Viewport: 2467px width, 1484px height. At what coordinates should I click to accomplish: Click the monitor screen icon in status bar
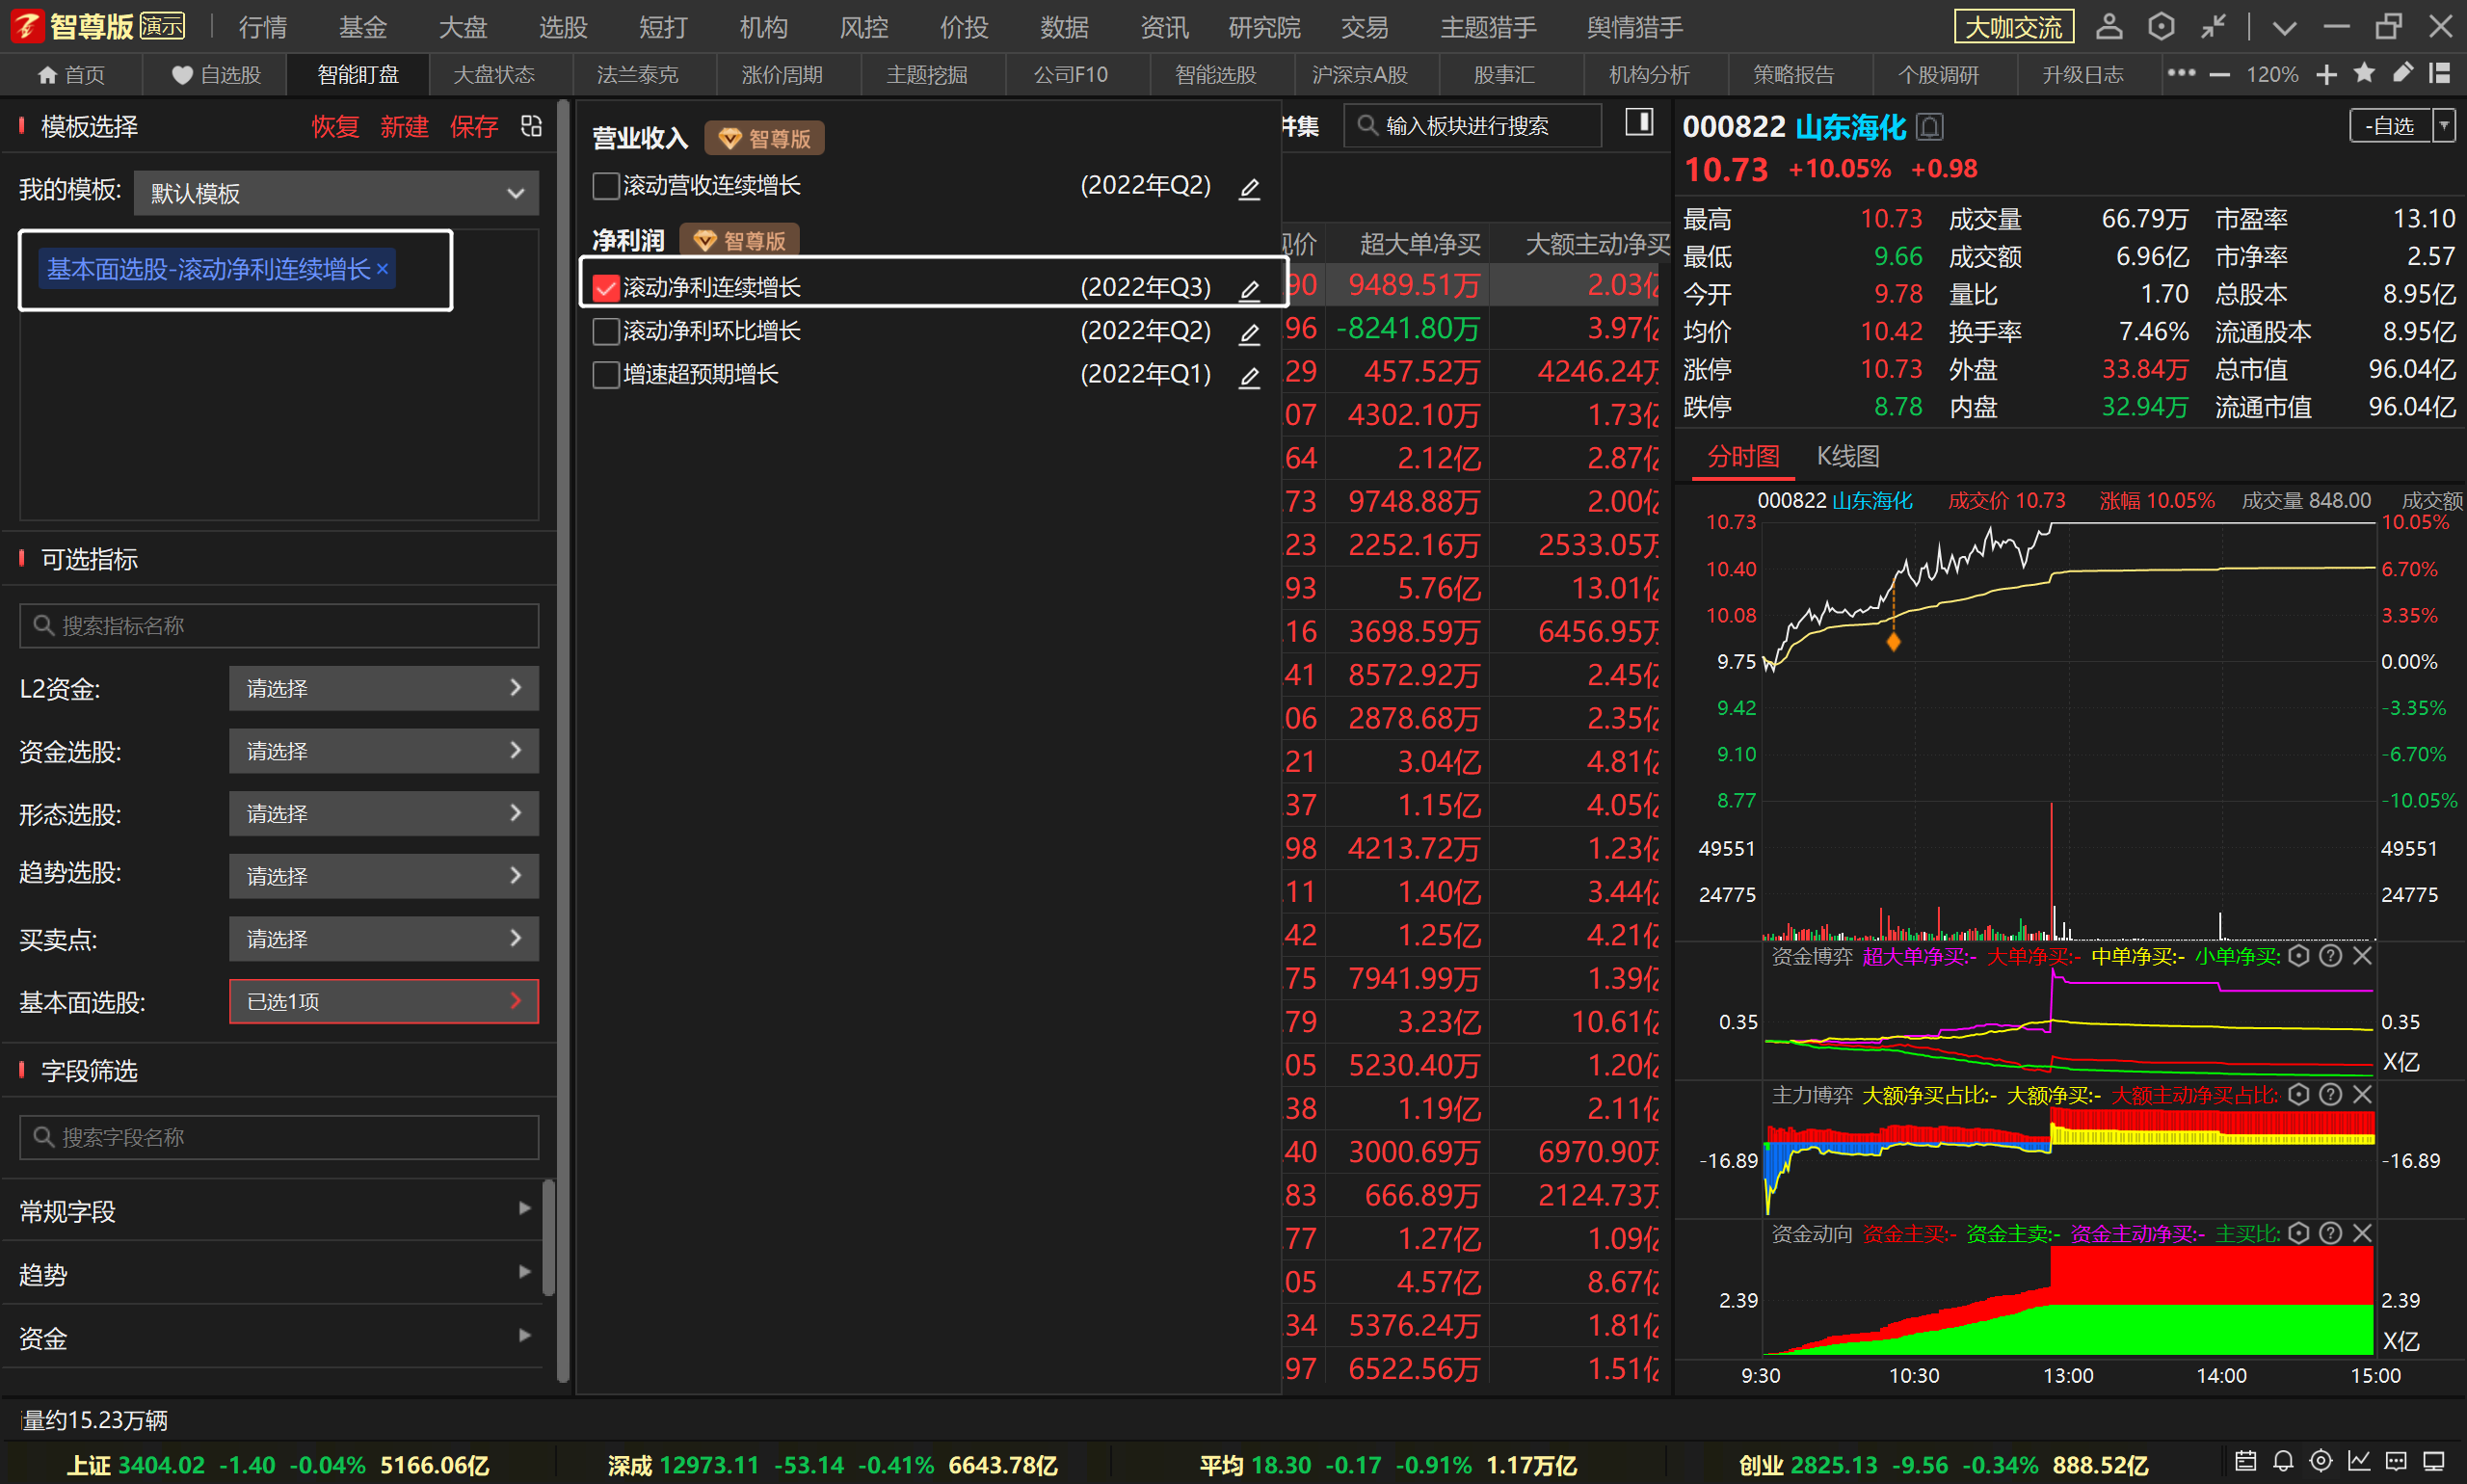(2434, 1461)
